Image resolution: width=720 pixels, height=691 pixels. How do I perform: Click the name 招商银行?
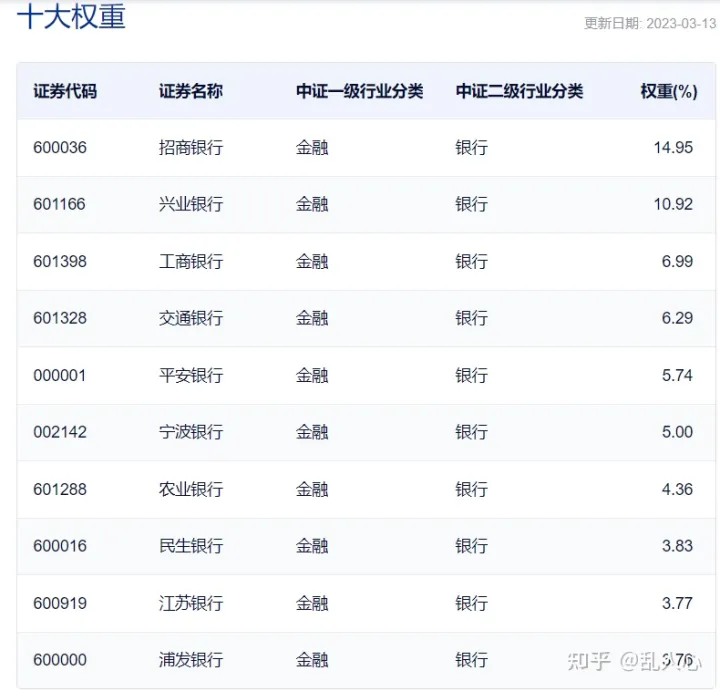pyautogui.click(x=191, y=147)
